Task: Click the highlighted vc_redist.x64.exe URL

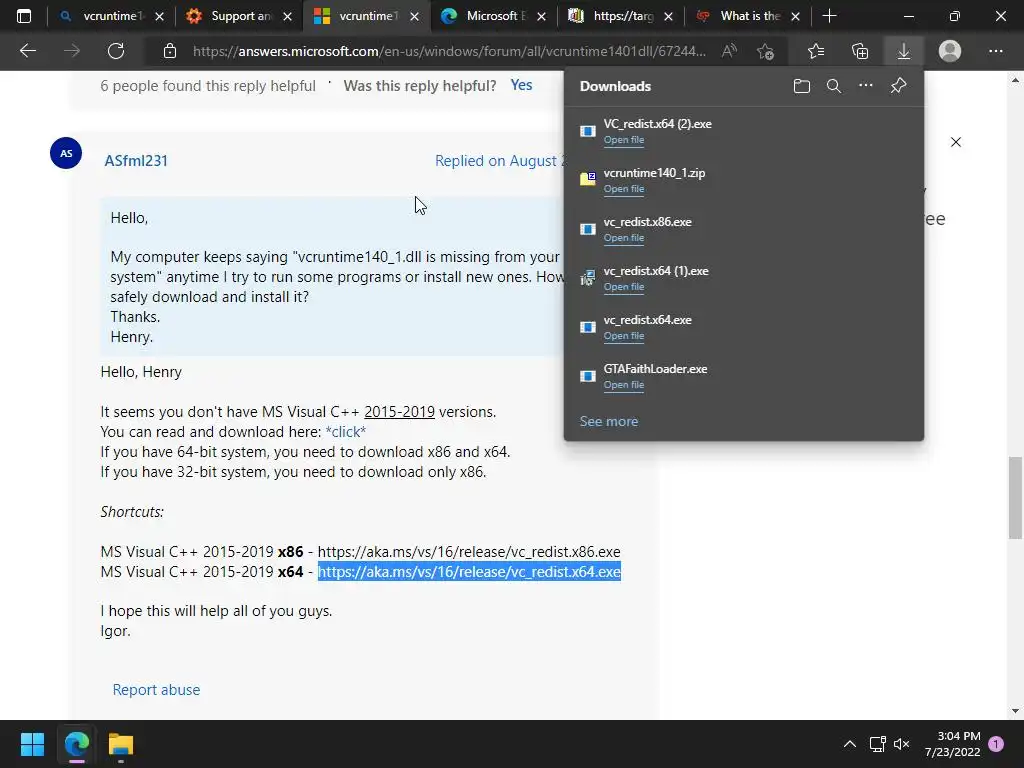Action: tap(469, 571)
